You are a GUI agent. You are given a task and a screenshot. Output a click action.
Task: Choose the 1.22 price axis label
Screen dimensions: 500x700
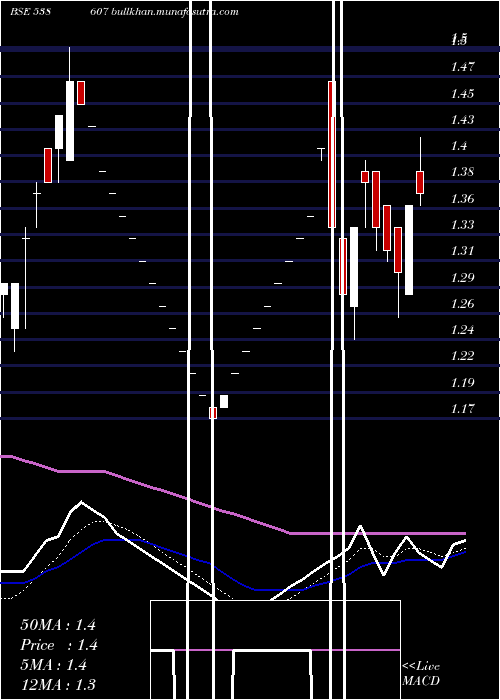[x=463, y=356]
